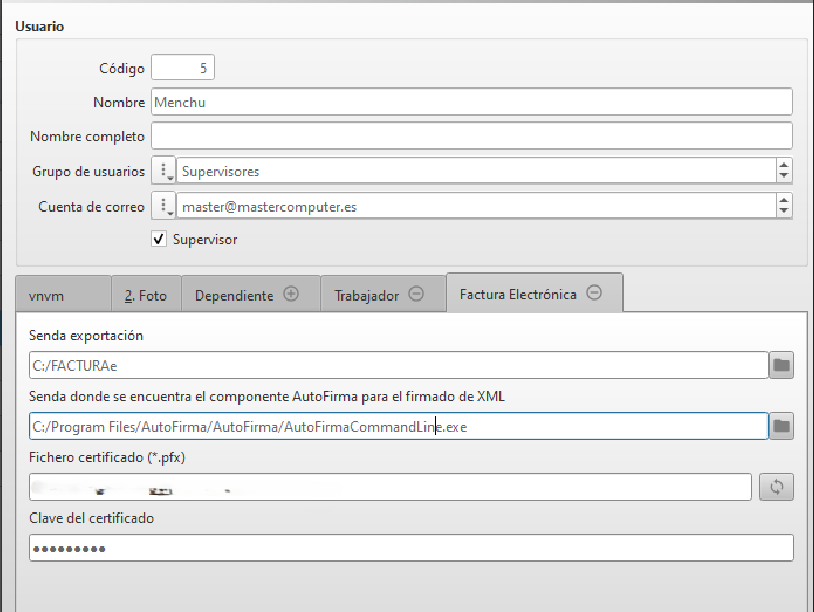Focus the empty Nombre completo field
Viewport: 814px width, 612px height.
470,136
